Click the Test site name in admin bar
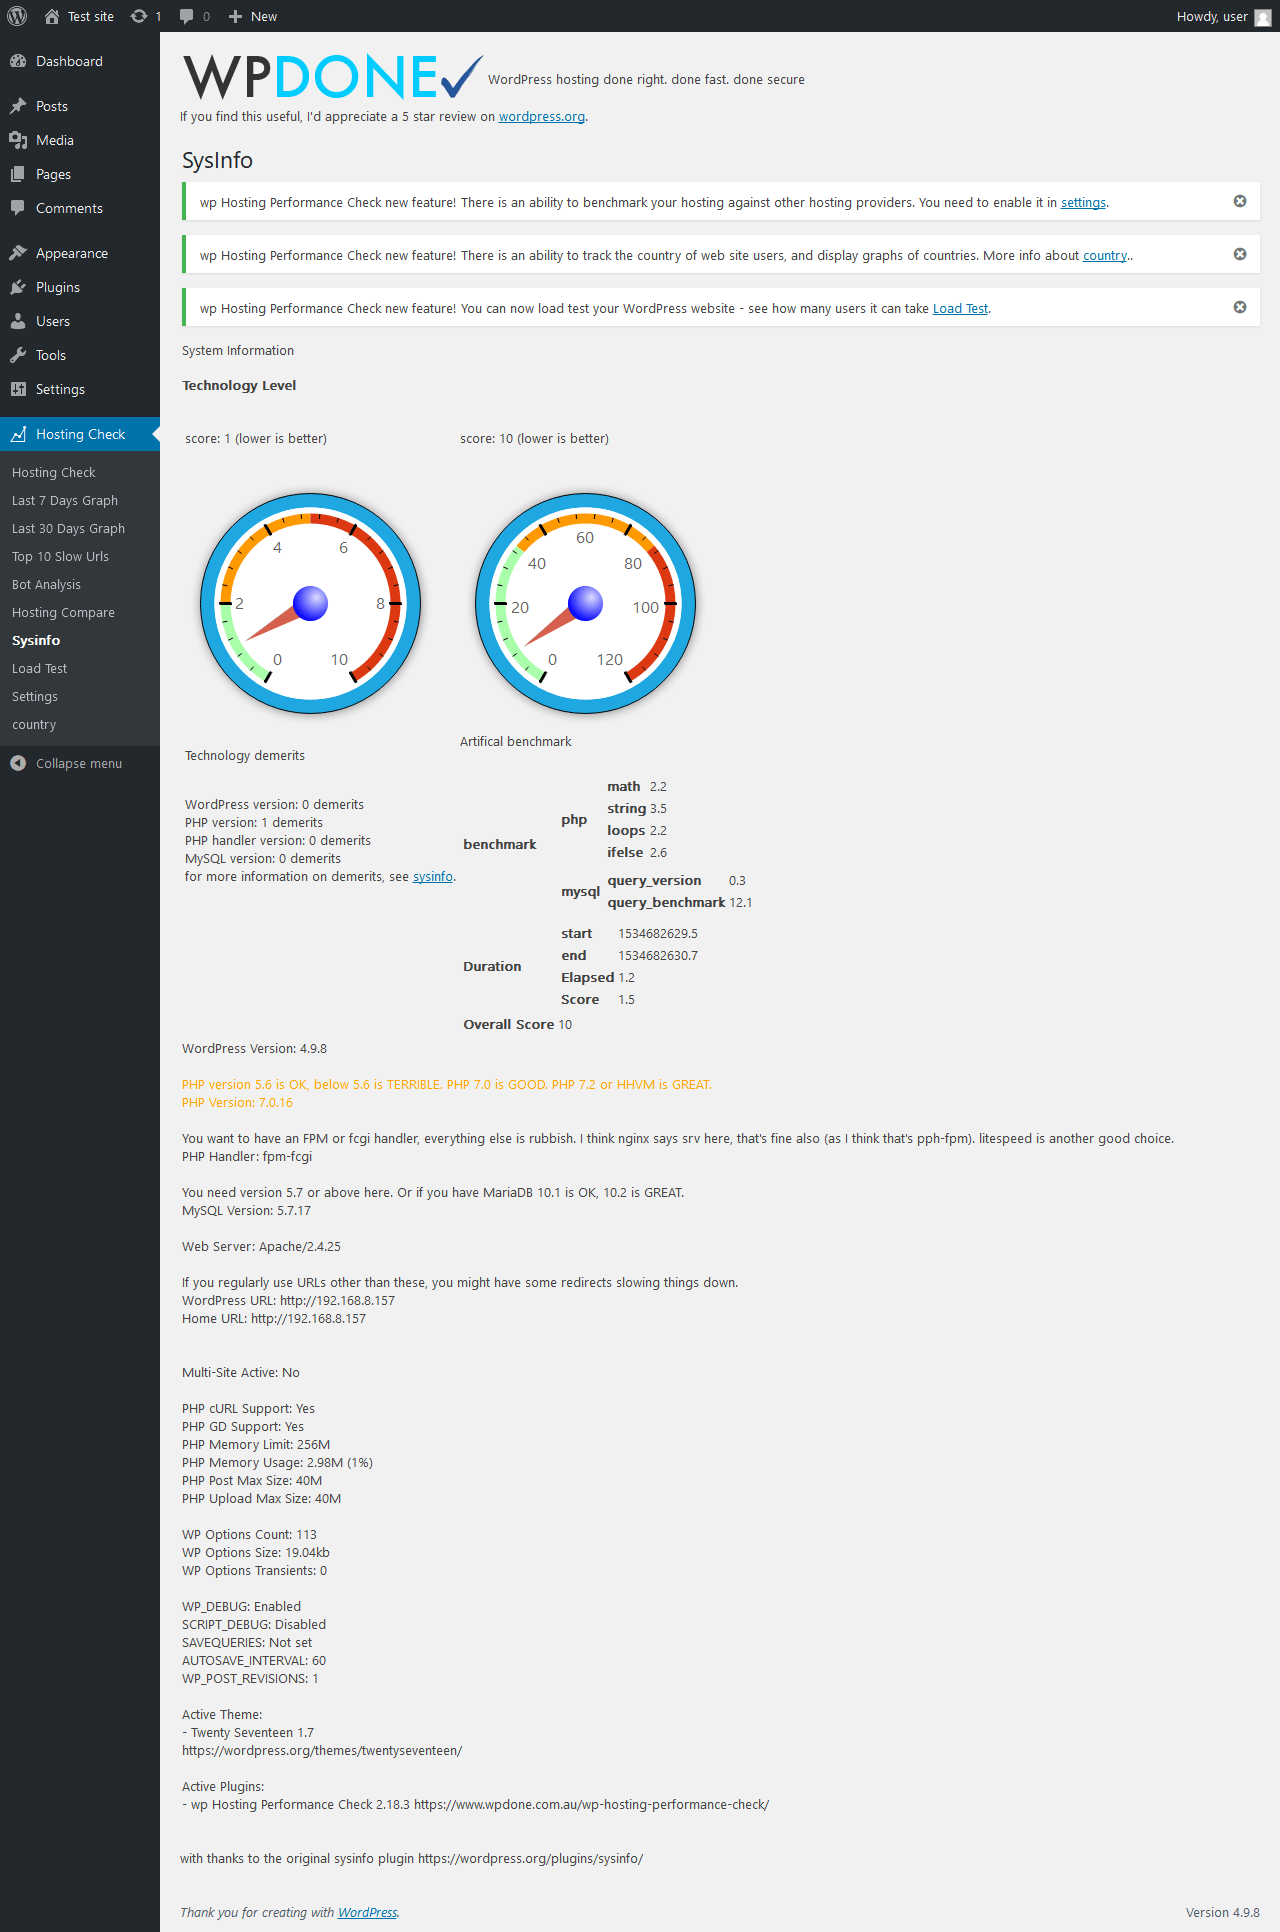 (91, 16)
